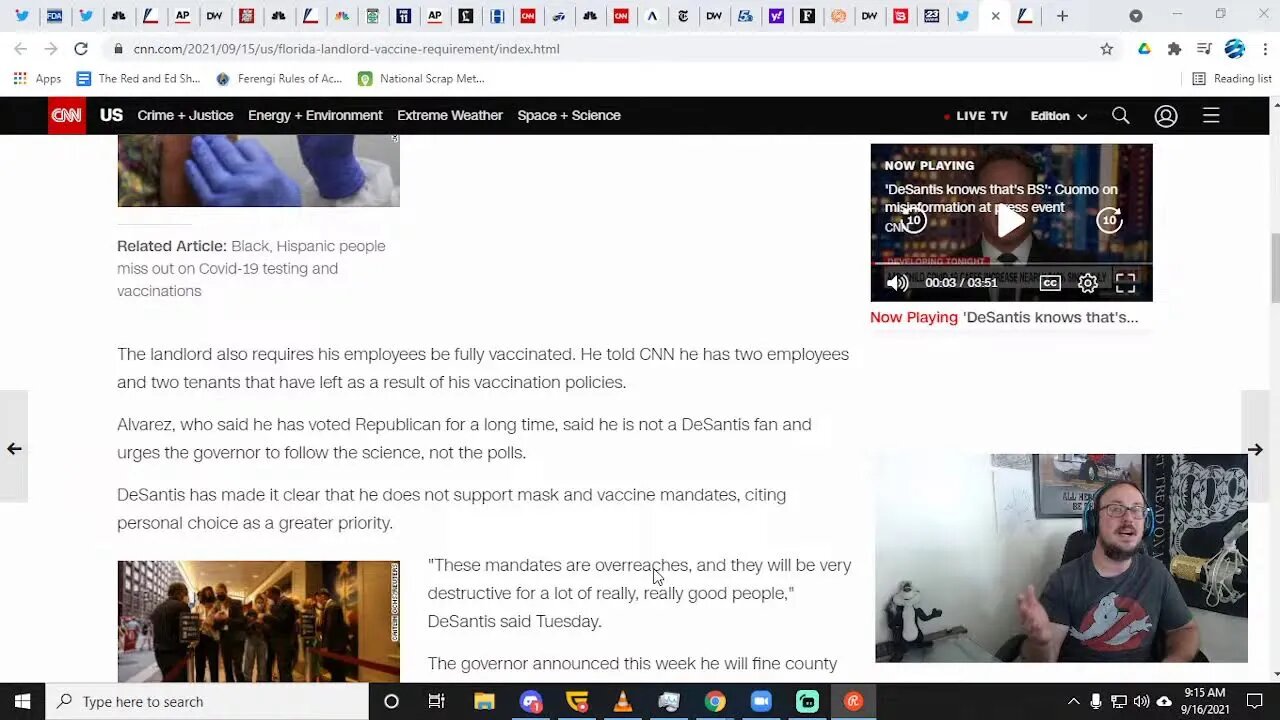The height and width of the screenshot is (720, 1280).
Task: Click the LIVE TV link
Action: click(x=976, y=116)
